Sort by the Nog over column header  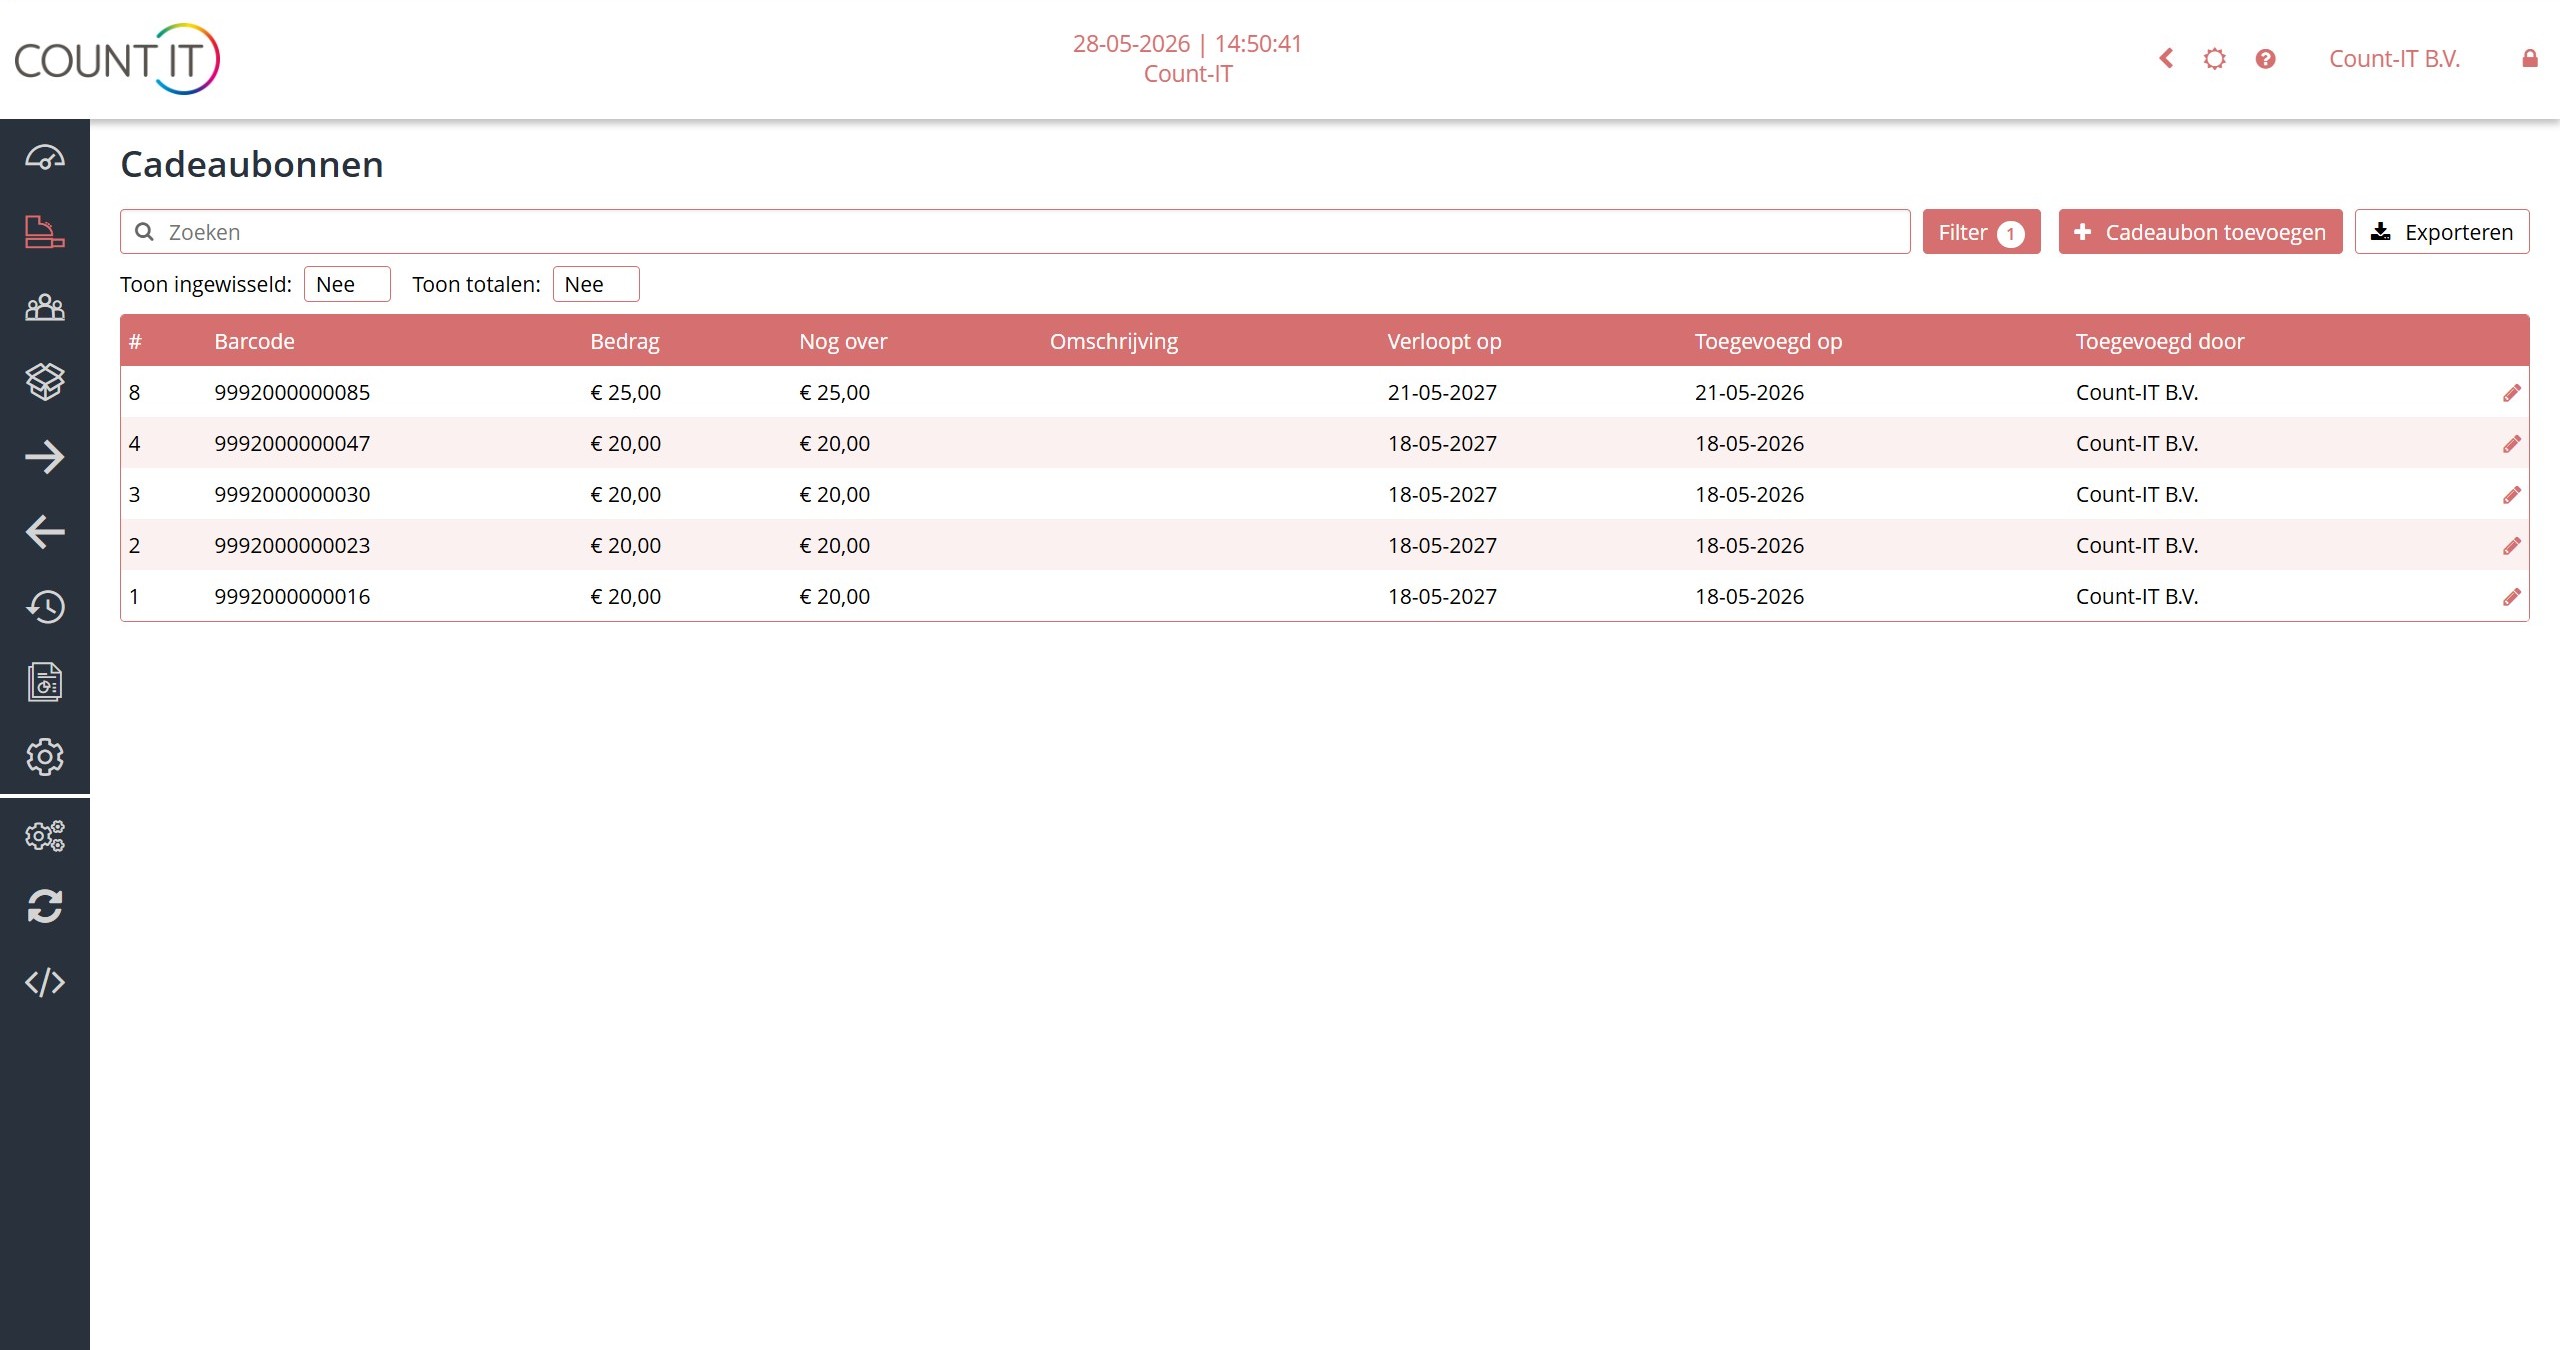[843, 341]
